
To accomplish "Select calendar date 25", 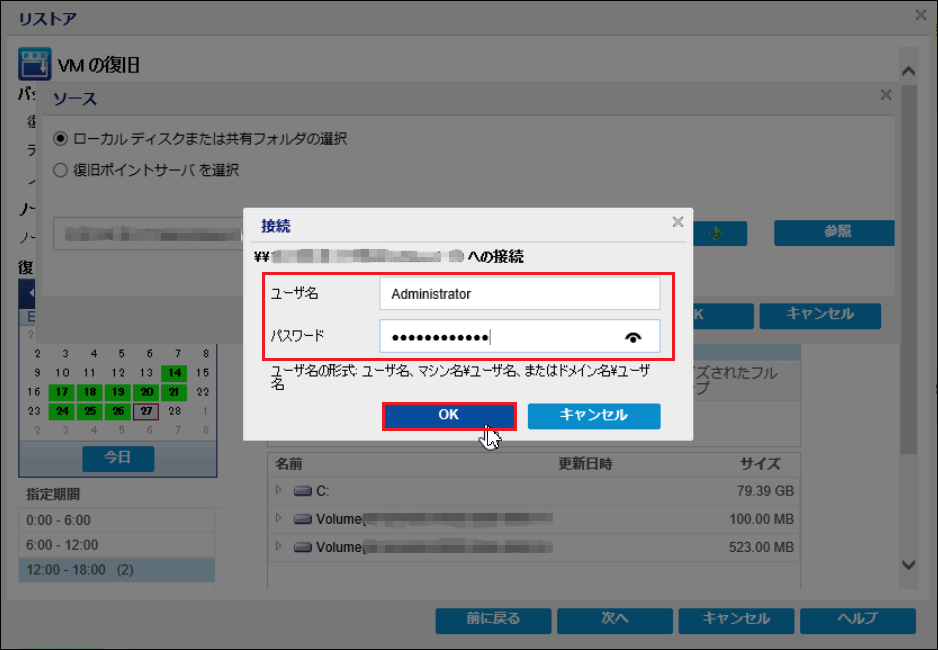I will tap(90, 411).
